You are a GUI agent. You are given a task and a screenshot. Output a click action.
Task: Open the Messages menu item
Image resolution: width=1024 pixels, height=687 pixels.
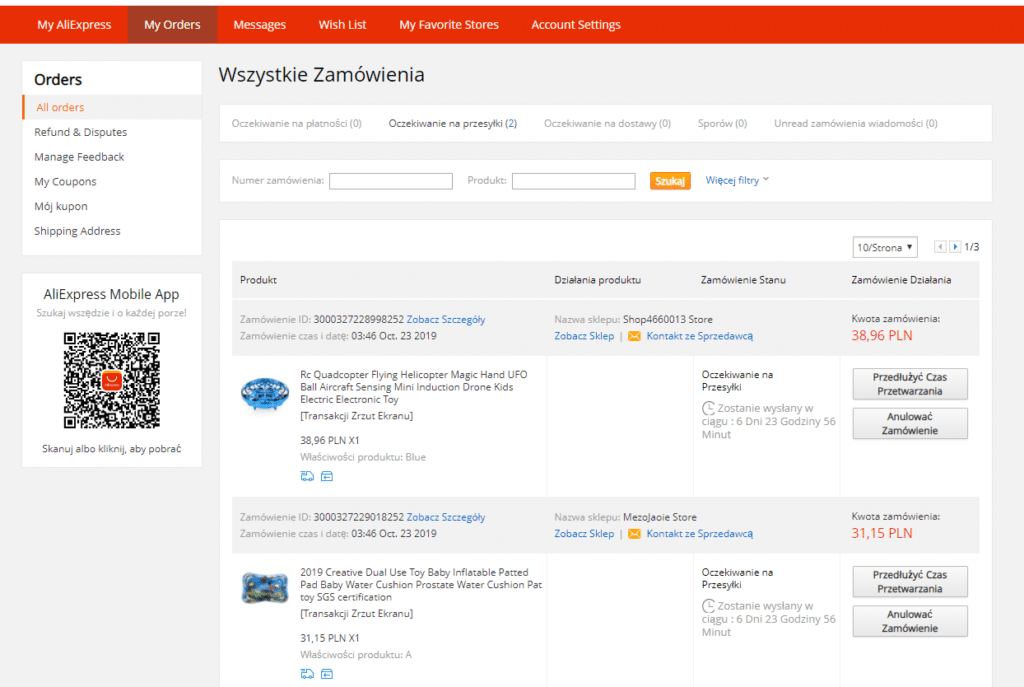pos(259,25)
